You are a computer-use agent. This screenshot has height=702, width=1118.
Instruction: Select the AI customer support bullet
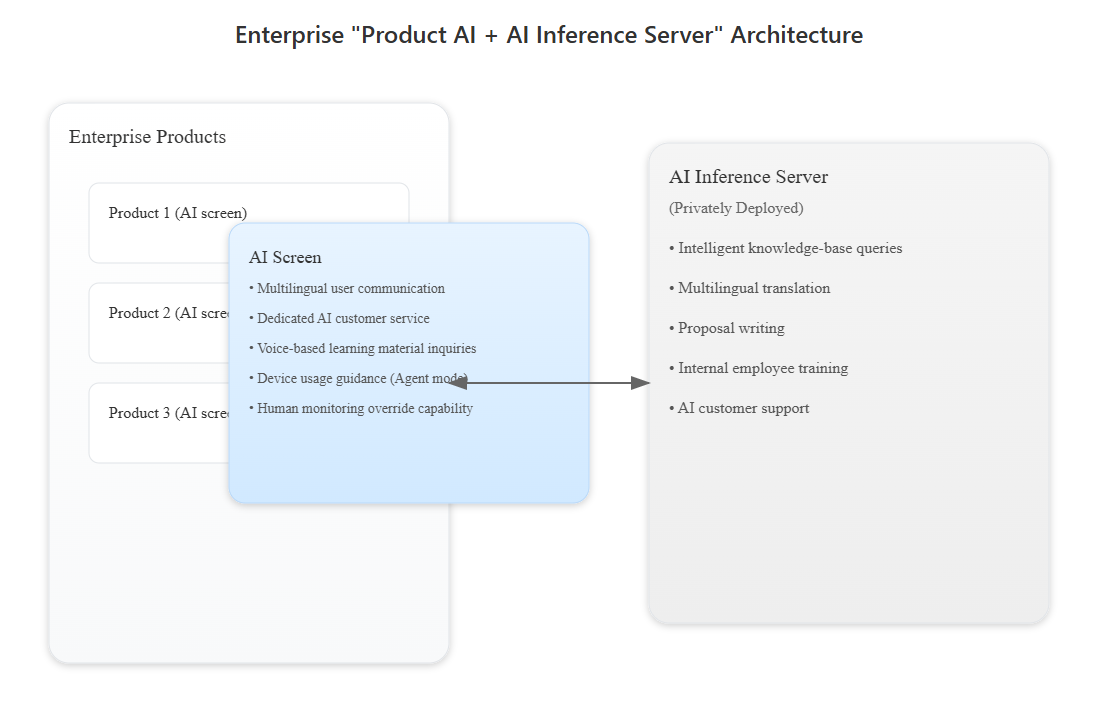(x=740, y=408)
